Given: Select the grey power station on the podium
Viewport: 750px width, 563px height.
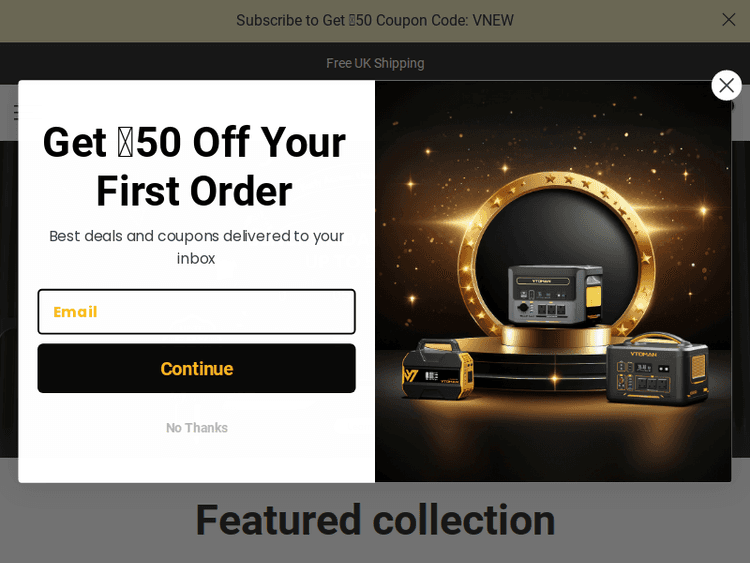Looking at the screenshot, I should [555, 295].
